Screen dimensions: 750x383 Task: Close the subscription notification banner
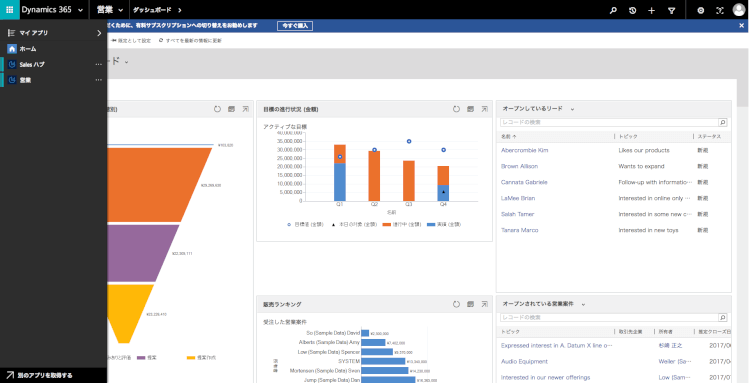tap(742, 26)
